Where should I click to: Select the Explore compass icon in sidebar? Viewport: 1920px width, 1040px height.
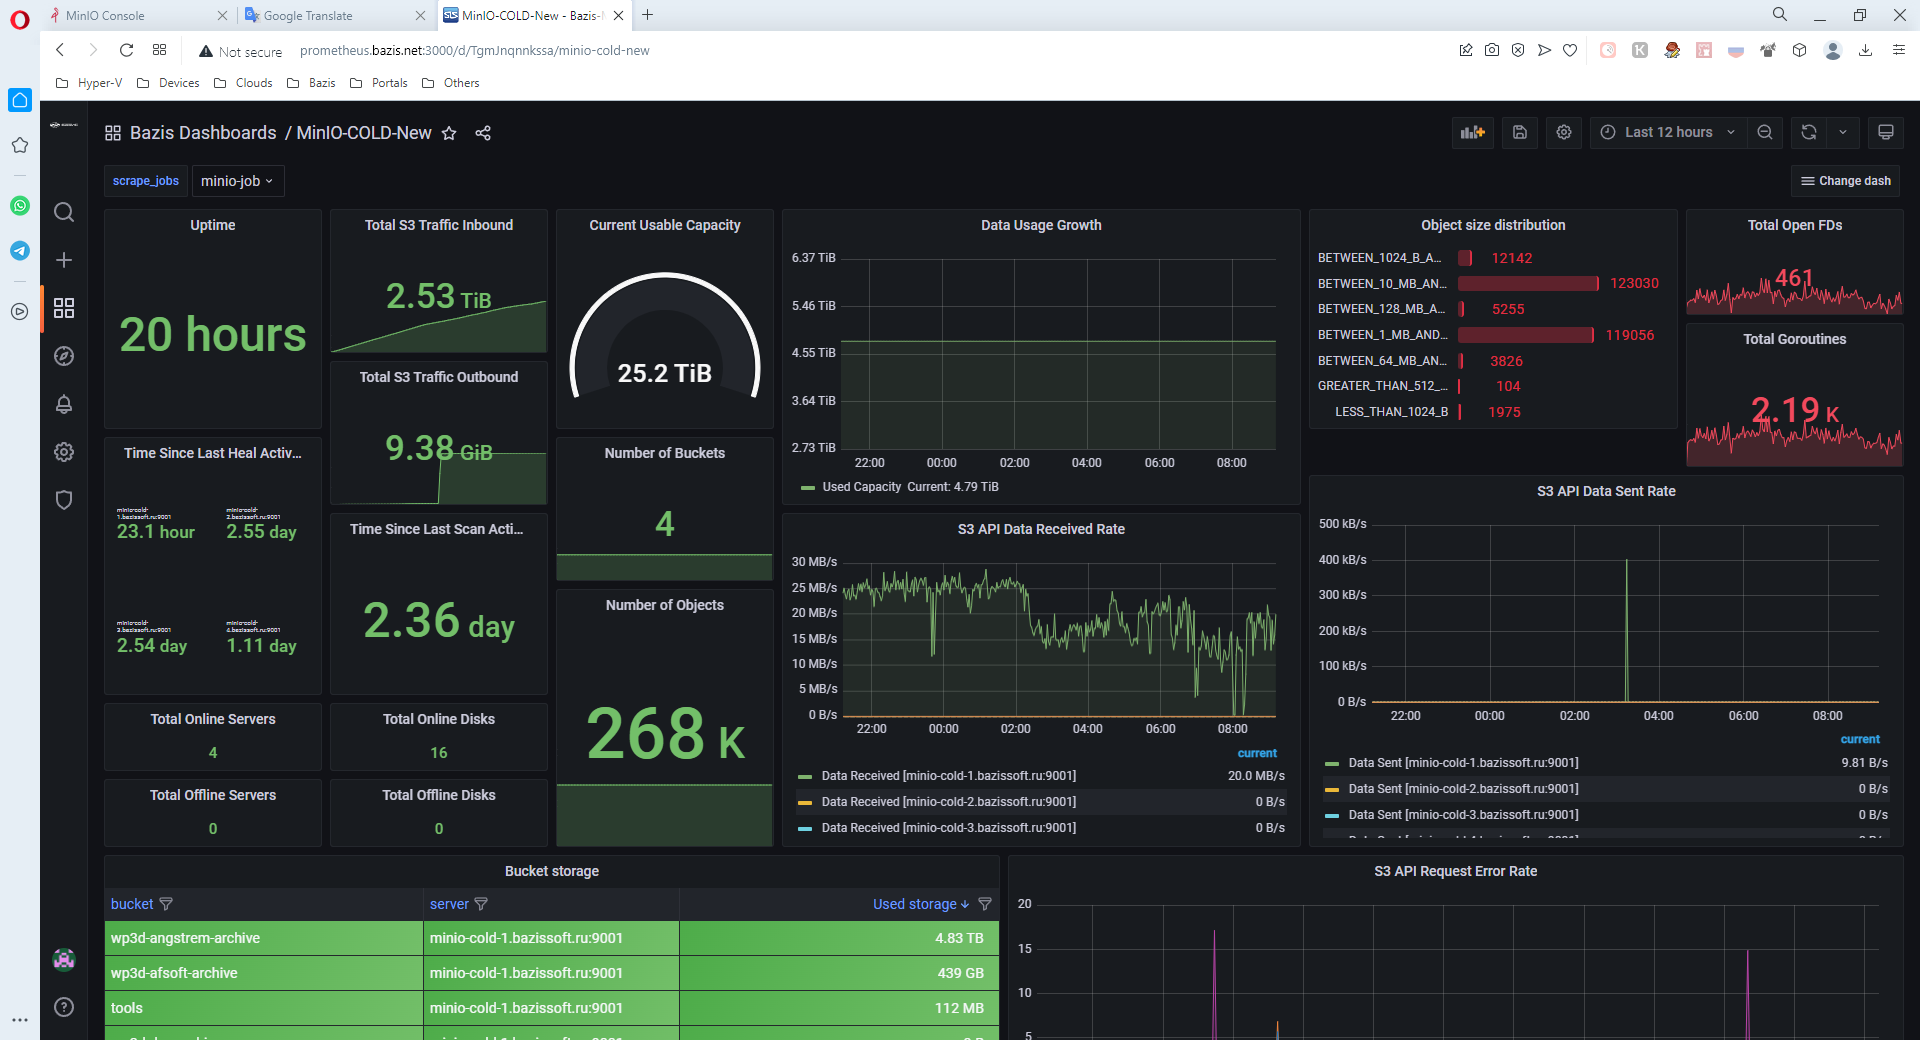[x=63, y=356]
